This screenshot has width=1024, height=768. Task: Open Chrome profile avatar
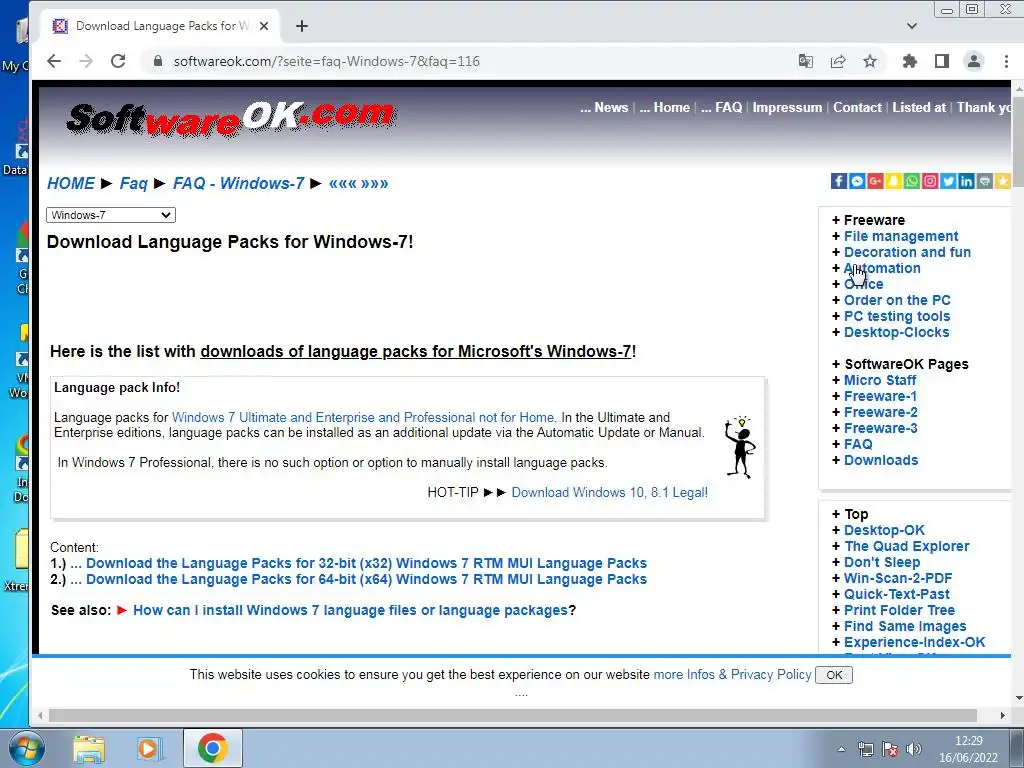[x=974, y=61]
